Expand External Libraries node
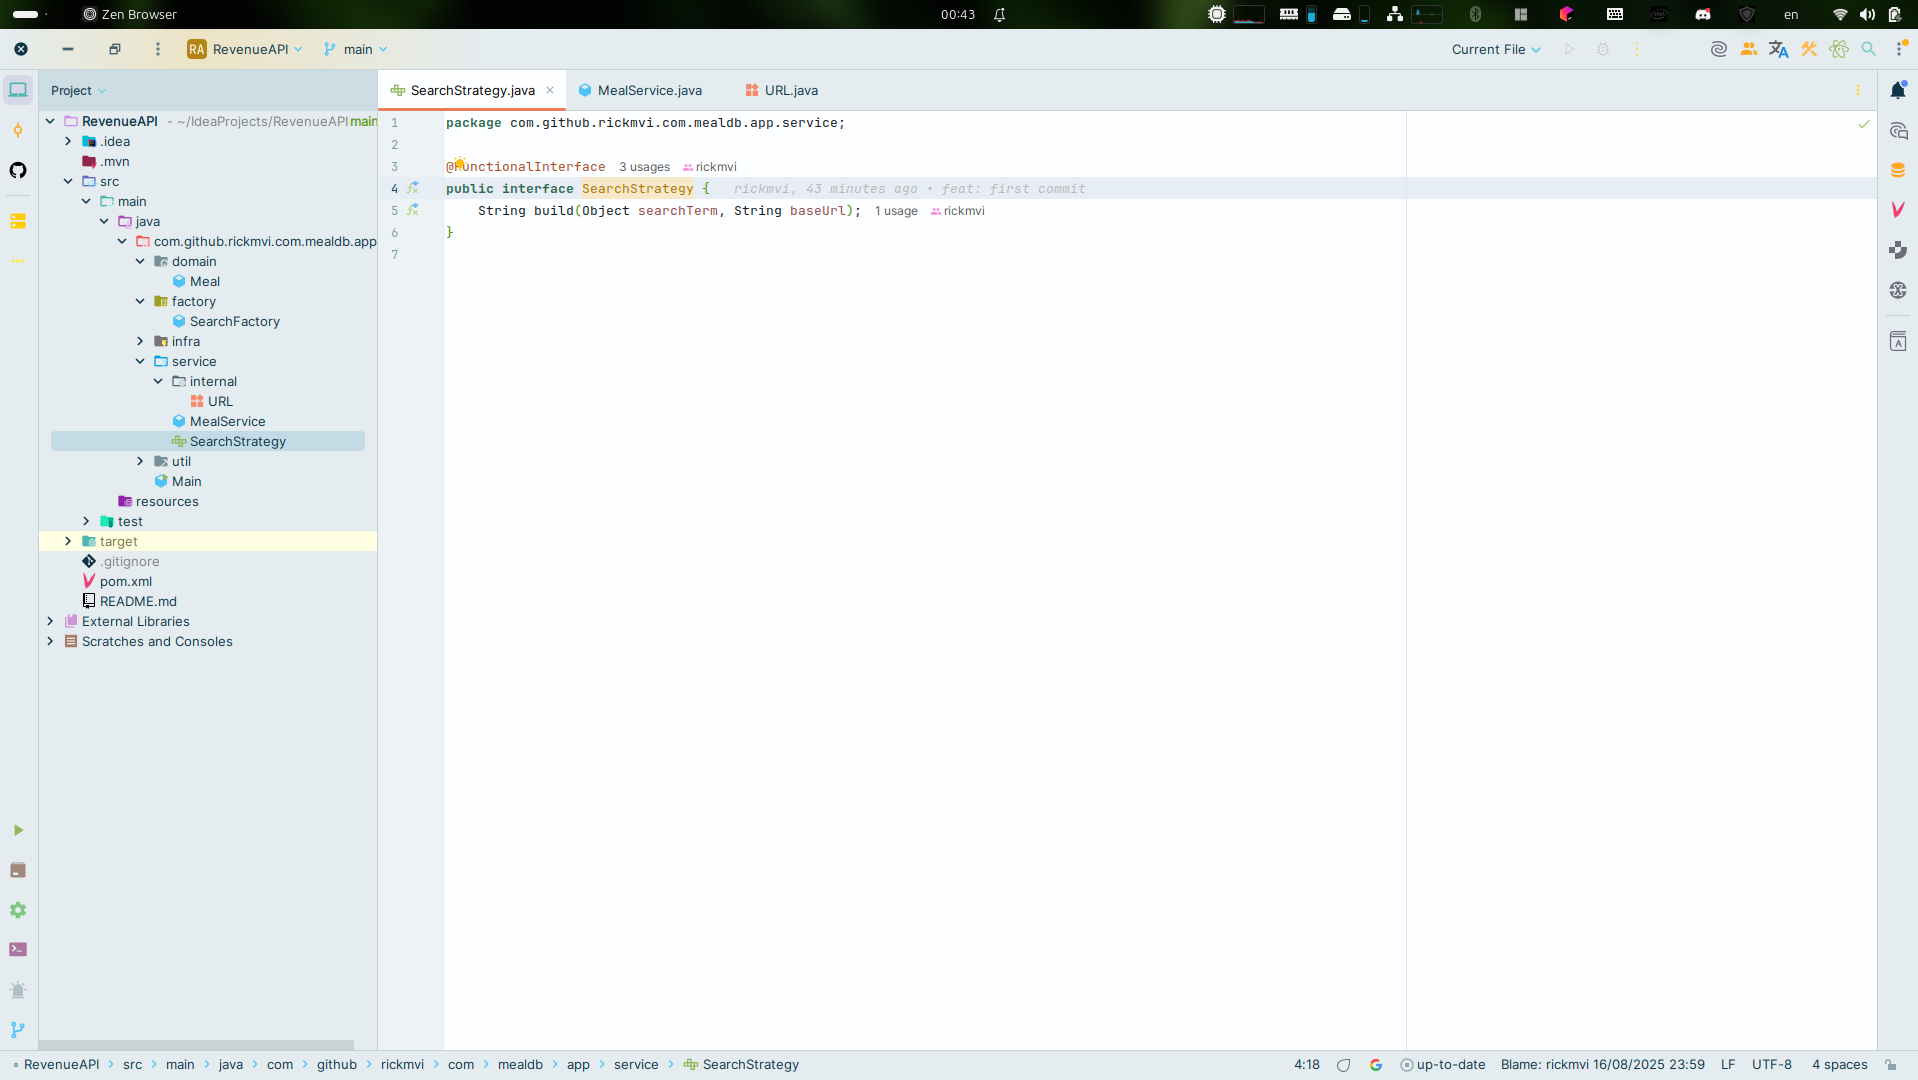Screen dimensions: 1918x1080 [x=50, y=621]
